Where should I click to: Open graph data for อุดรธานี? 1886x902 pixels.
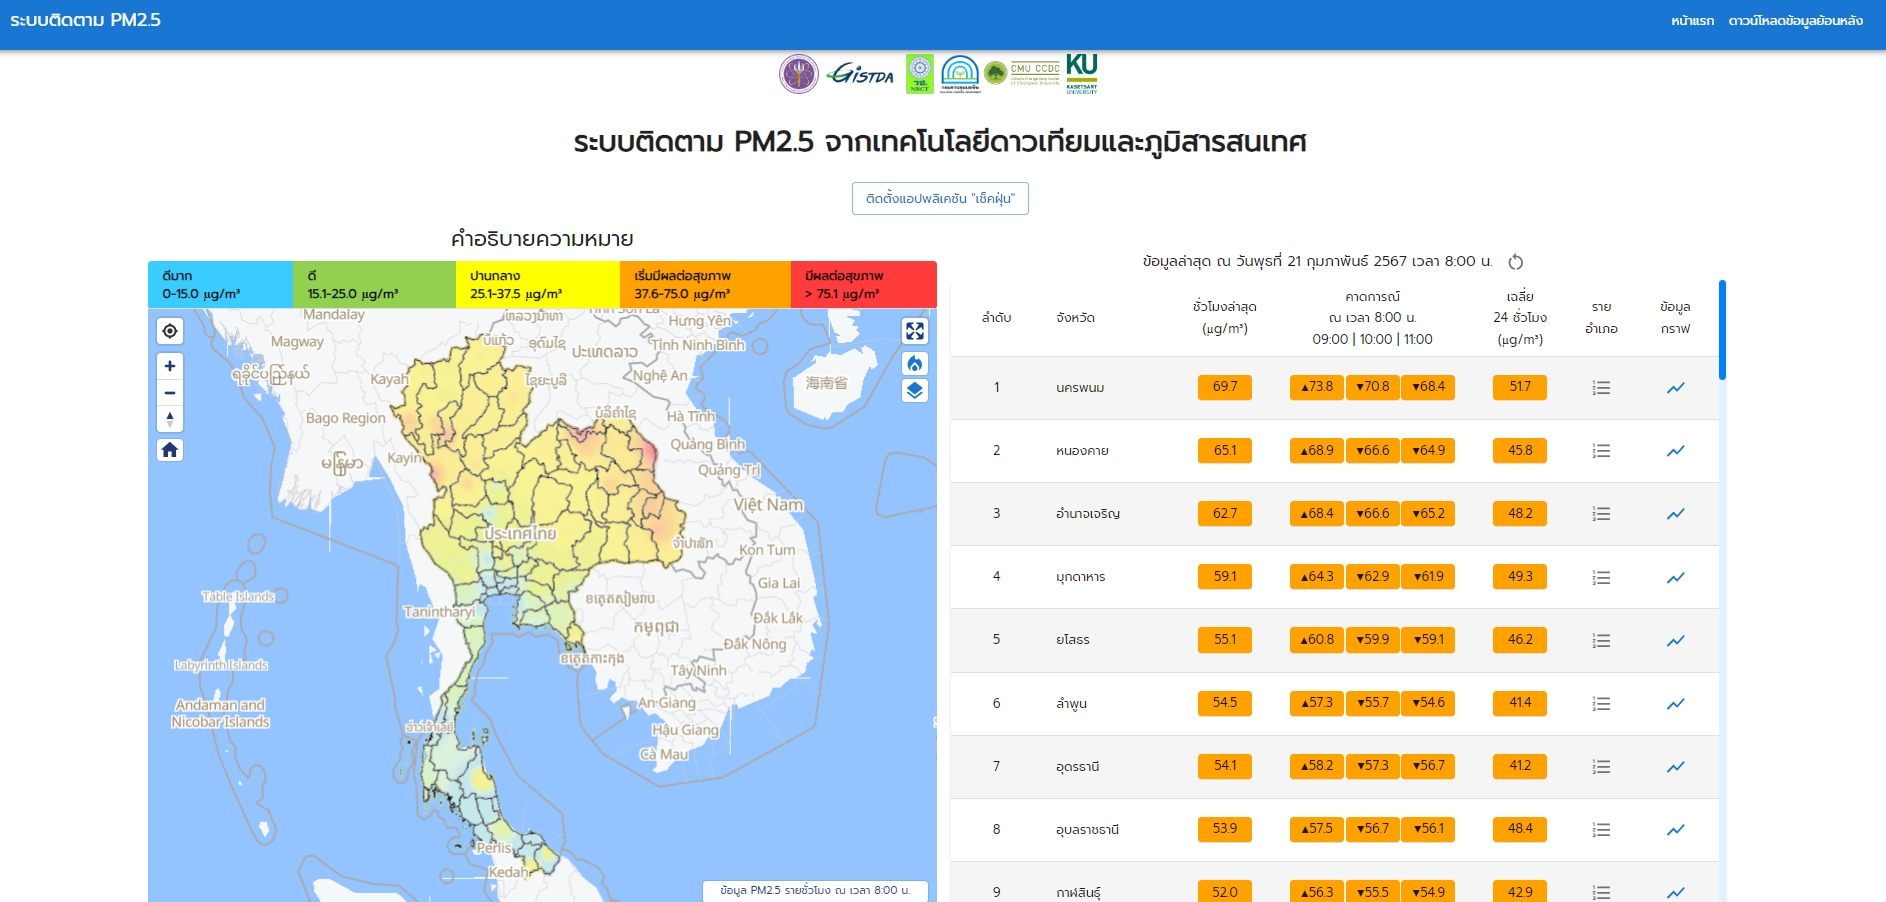coord(1676,767)
